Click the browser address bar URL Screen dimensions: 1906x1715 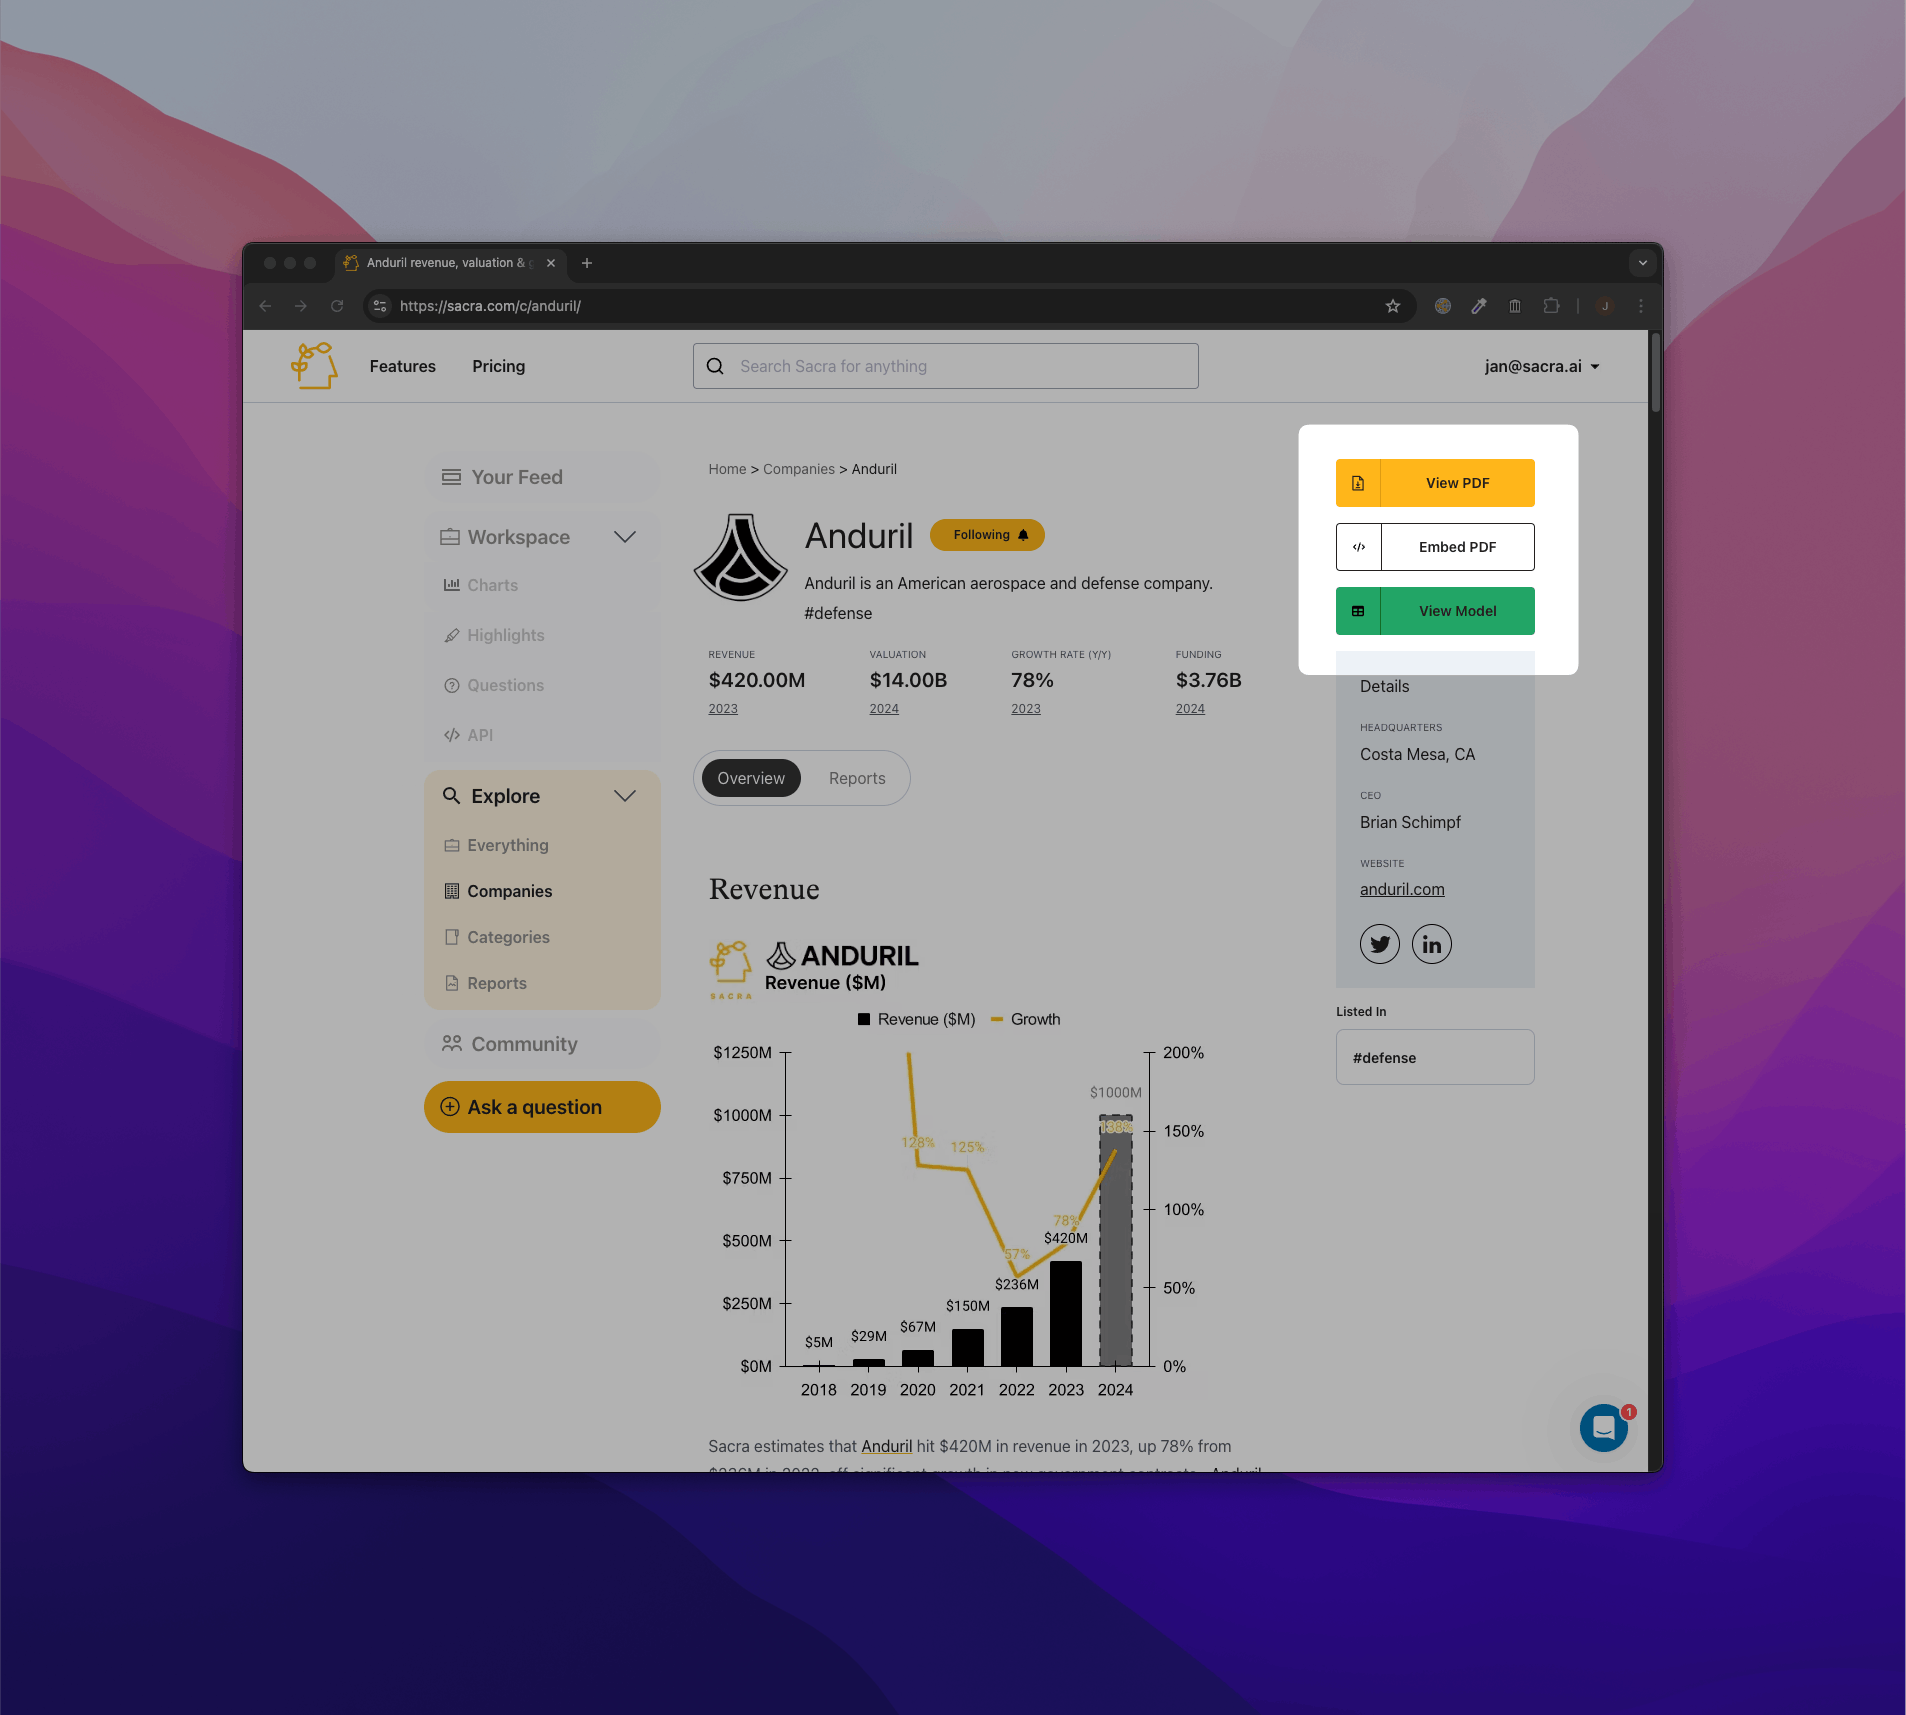pyautogui.click(x=490, y=306)
